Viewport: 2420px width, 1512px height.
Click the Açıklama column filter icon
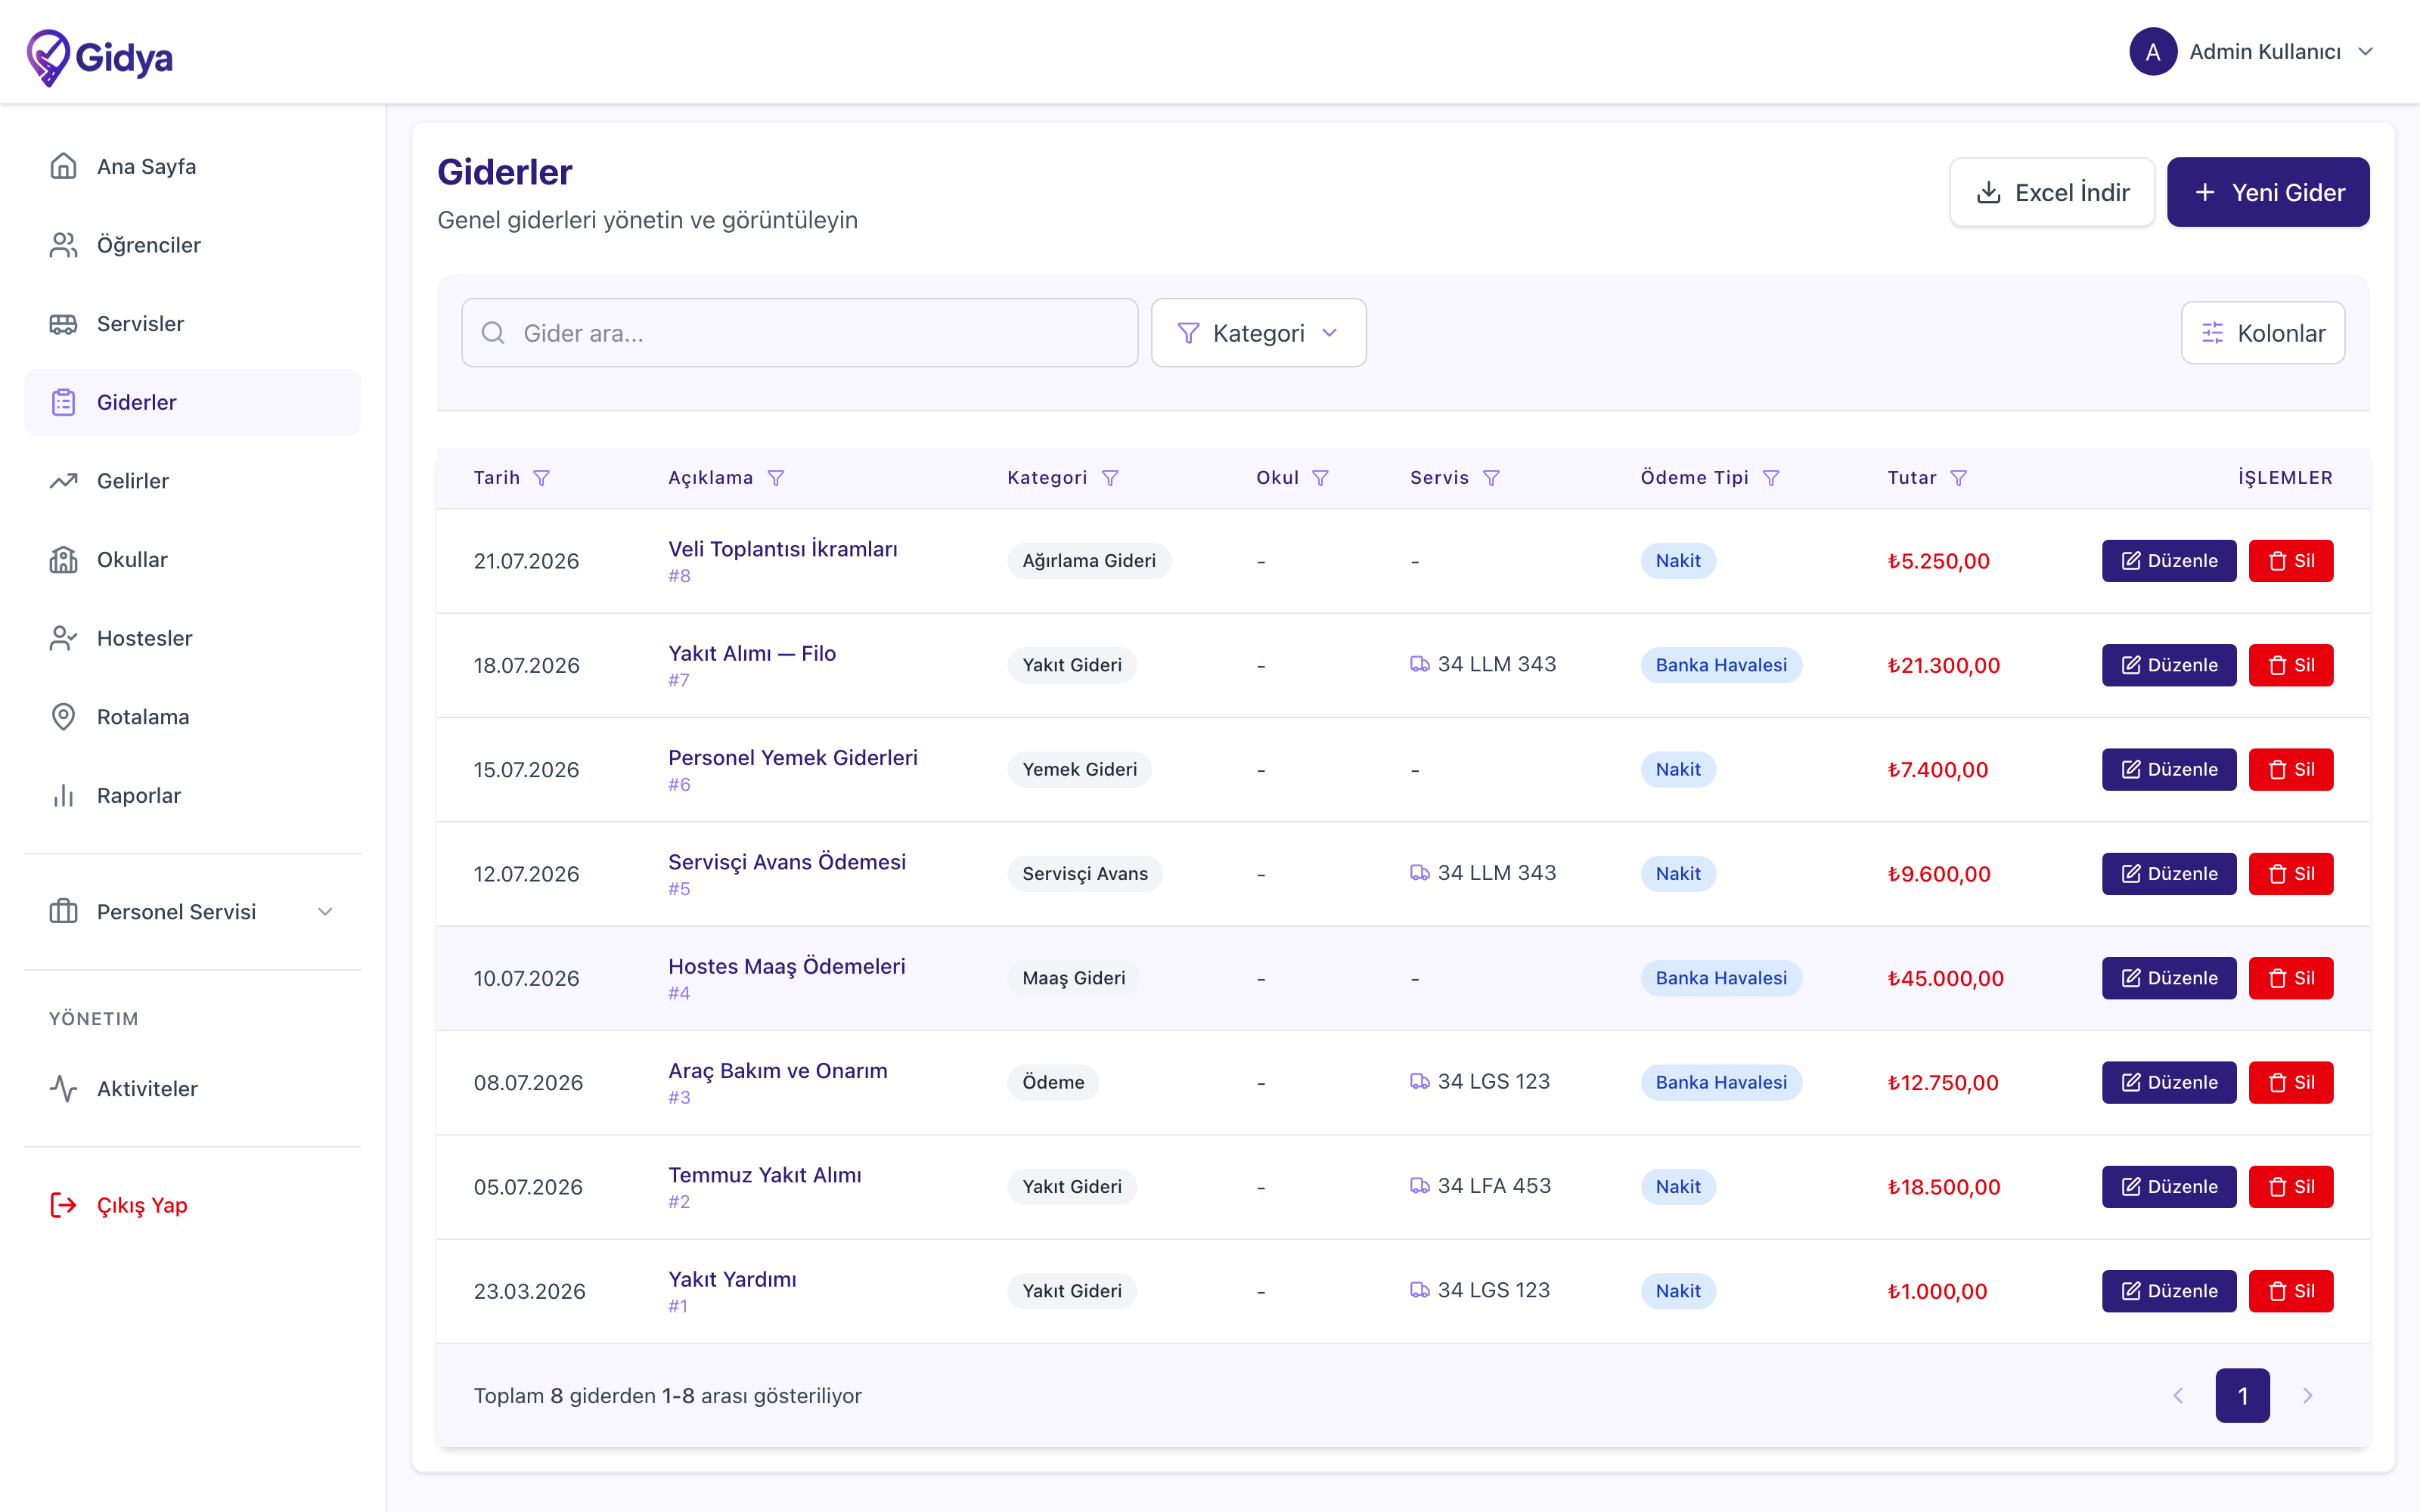point(775,478)
